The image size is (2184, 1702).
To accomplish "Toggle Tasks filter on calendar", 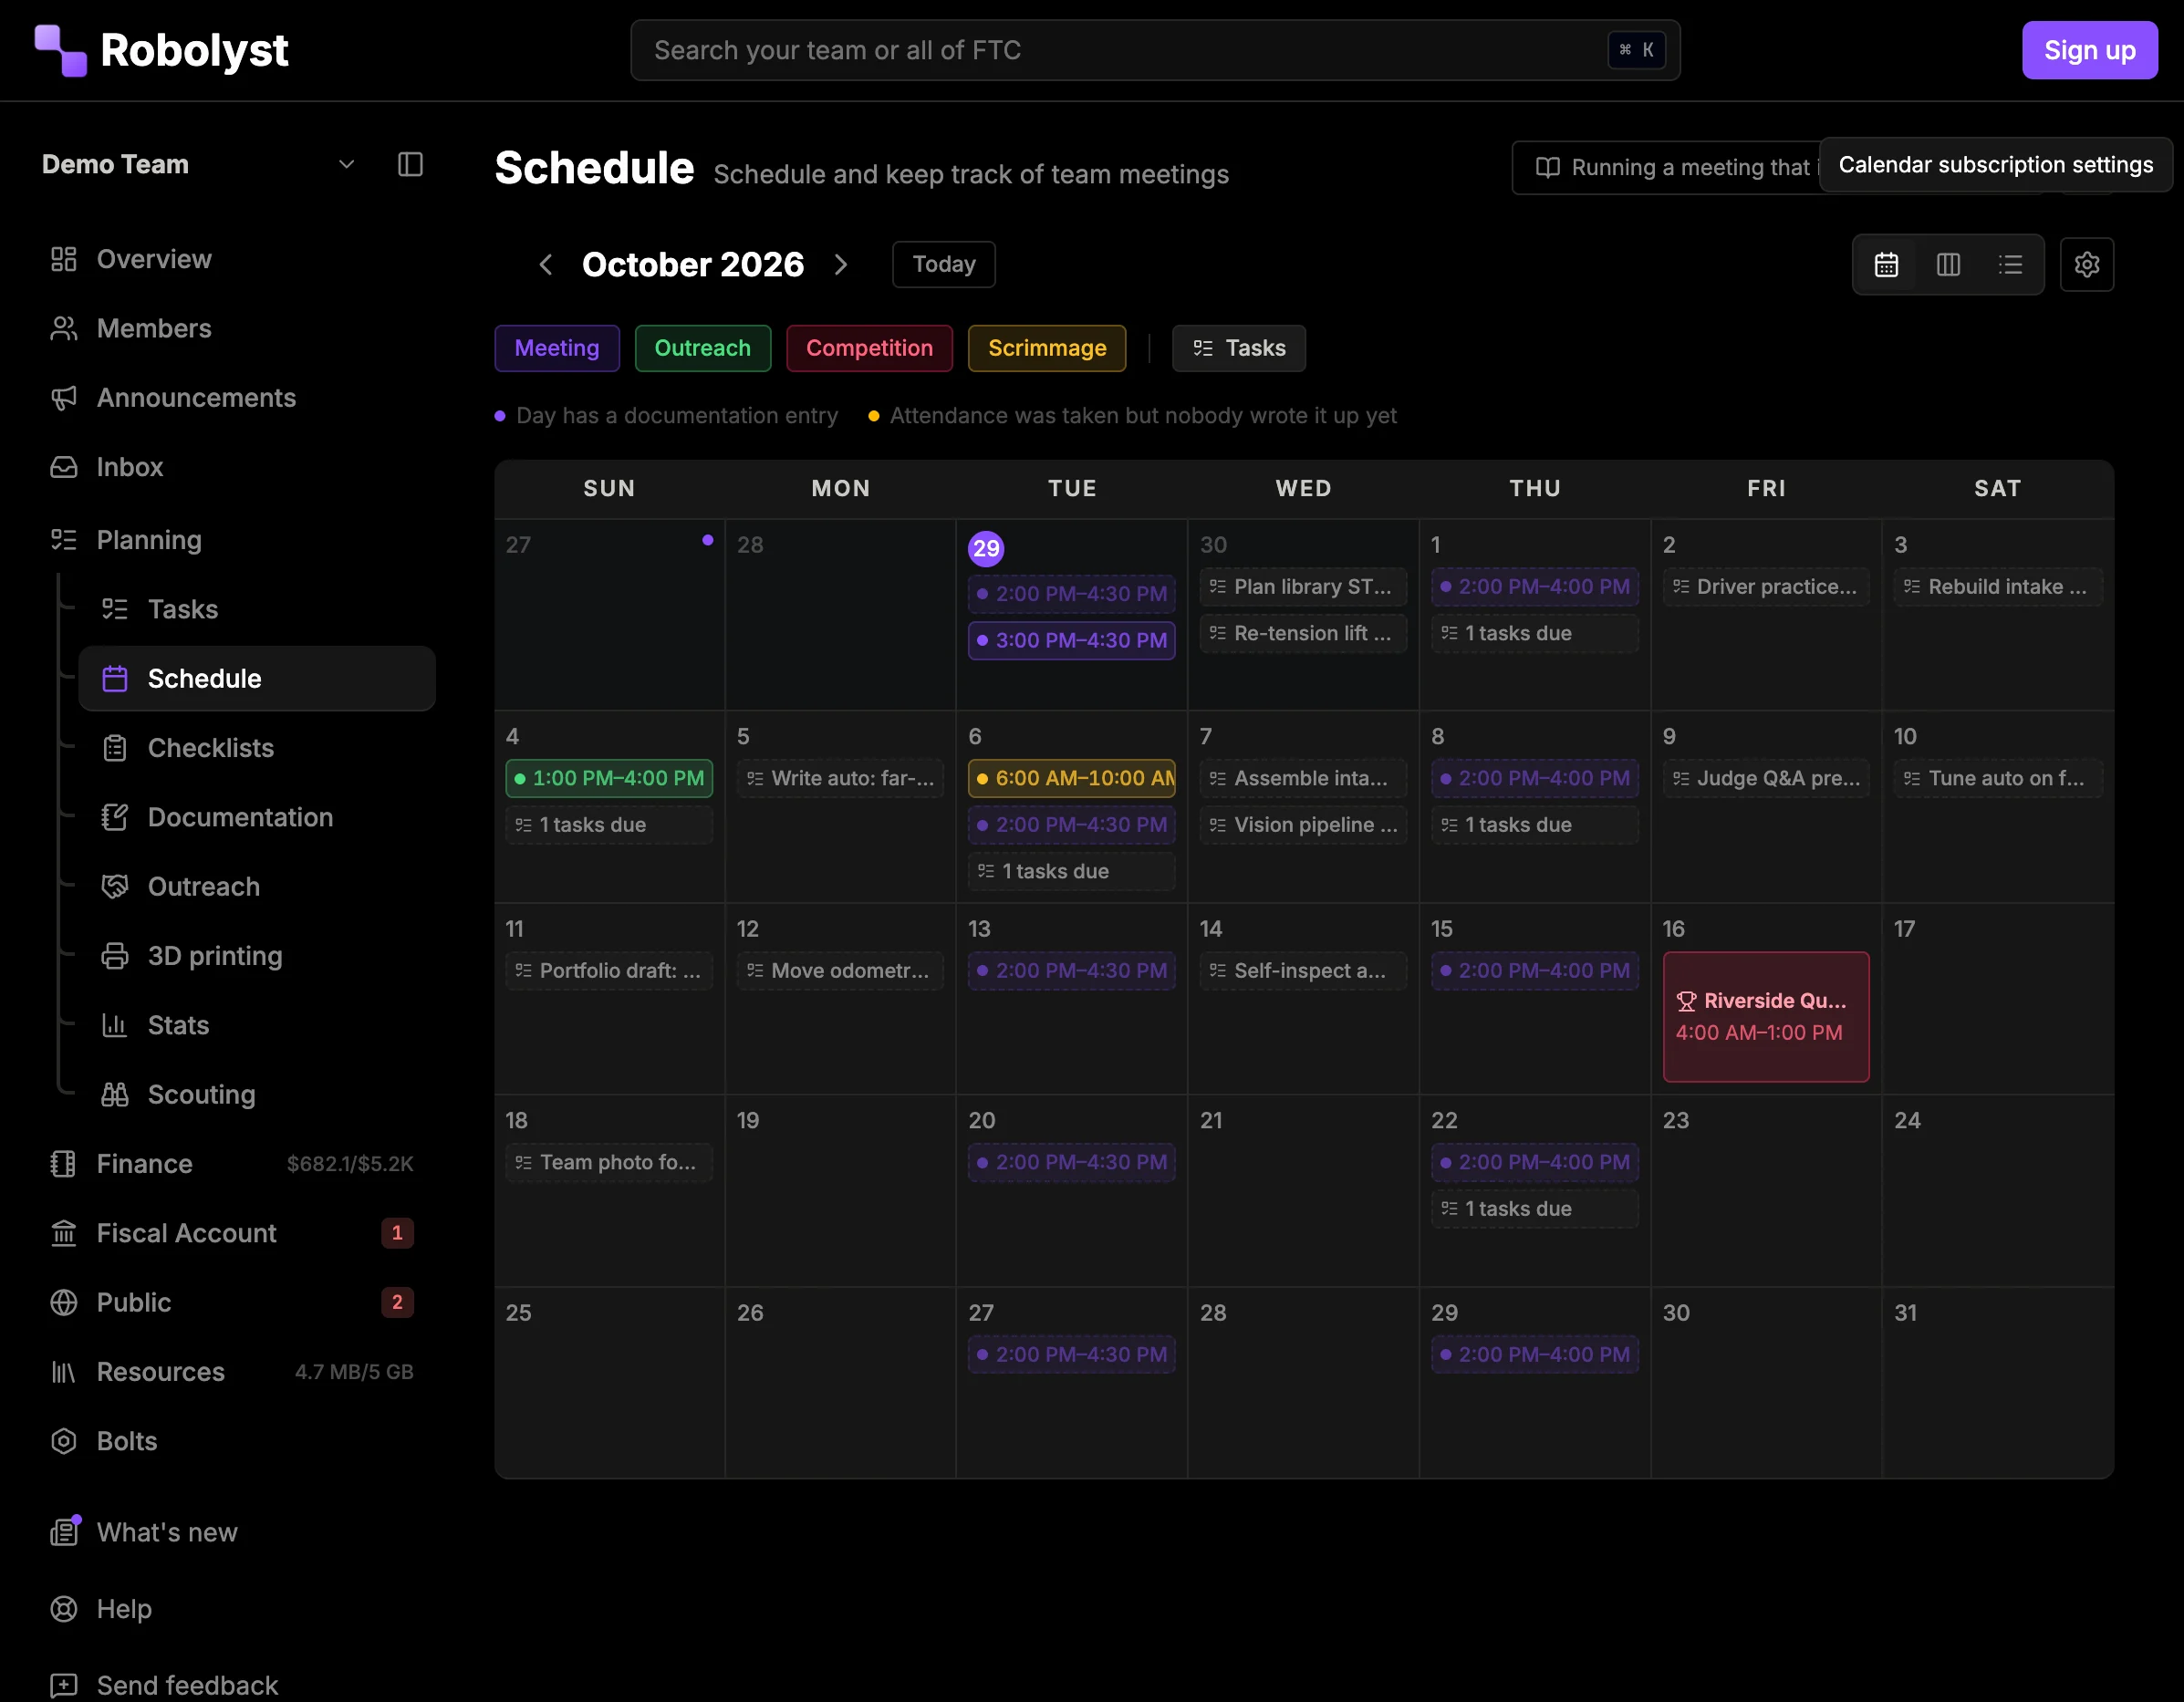I will 1239,348.
